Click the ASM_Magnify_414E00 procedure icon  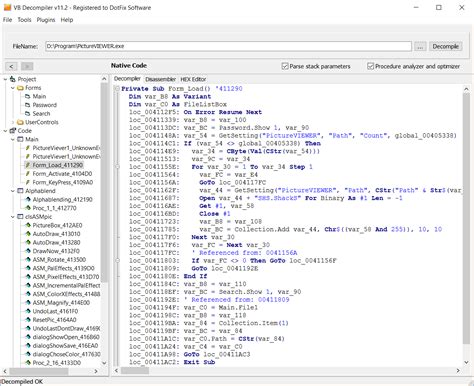click(x=28, y=303)
